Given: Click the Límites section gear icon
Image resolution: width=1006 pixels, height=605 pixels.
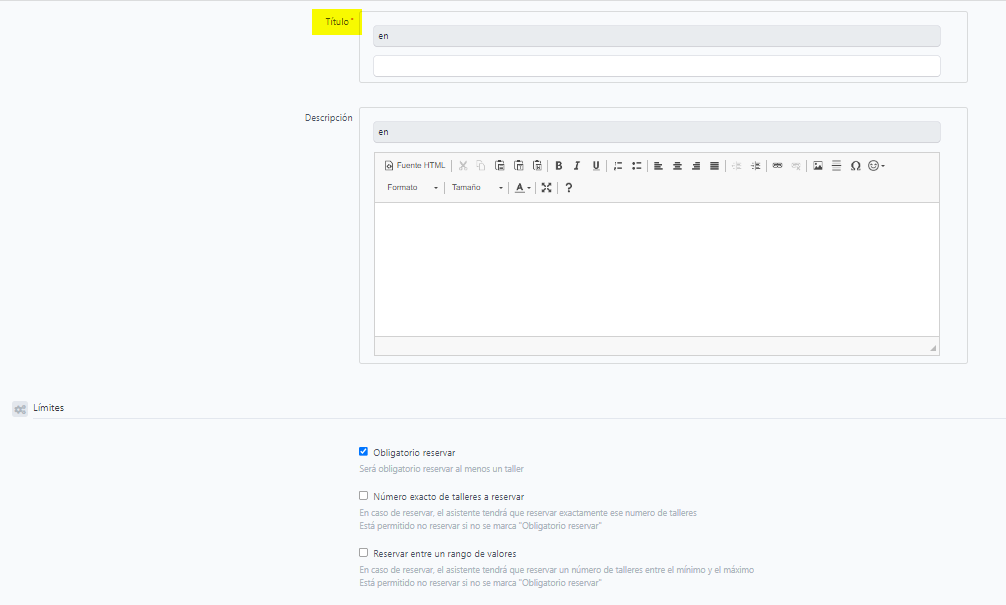Looking at the screenshot, I should click(20, 409).
